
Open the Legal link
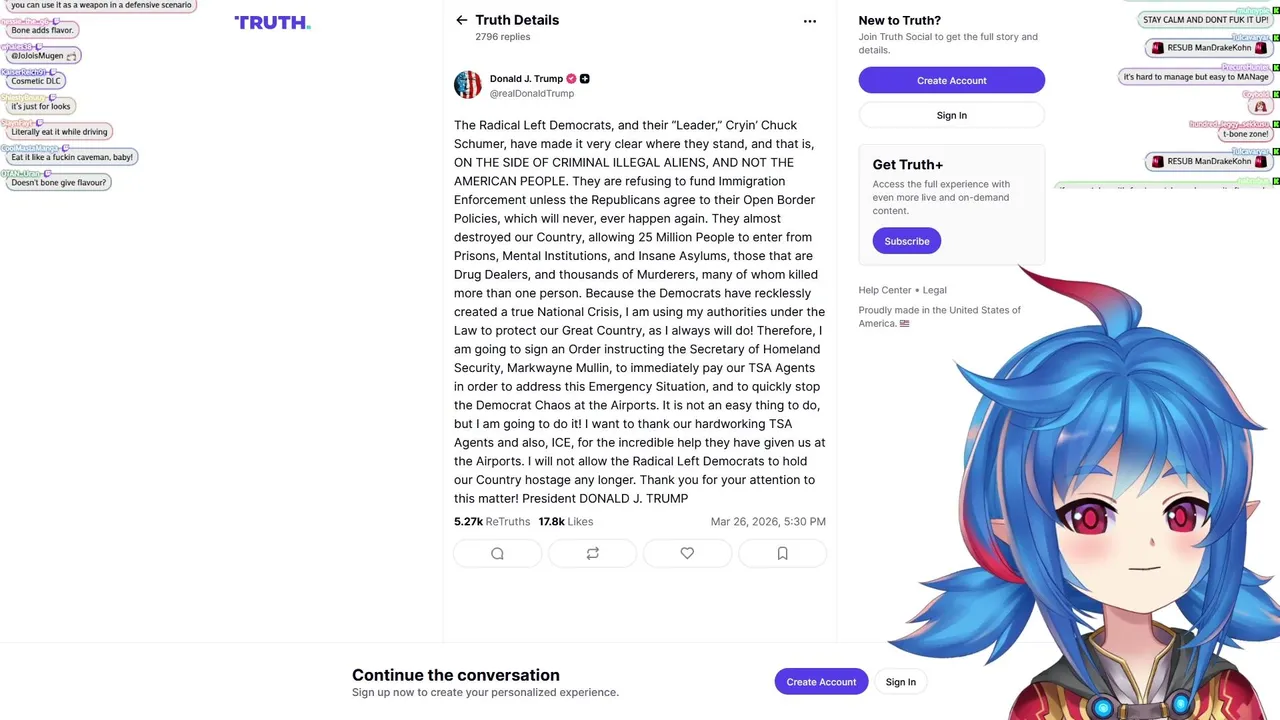pos(934,290)
